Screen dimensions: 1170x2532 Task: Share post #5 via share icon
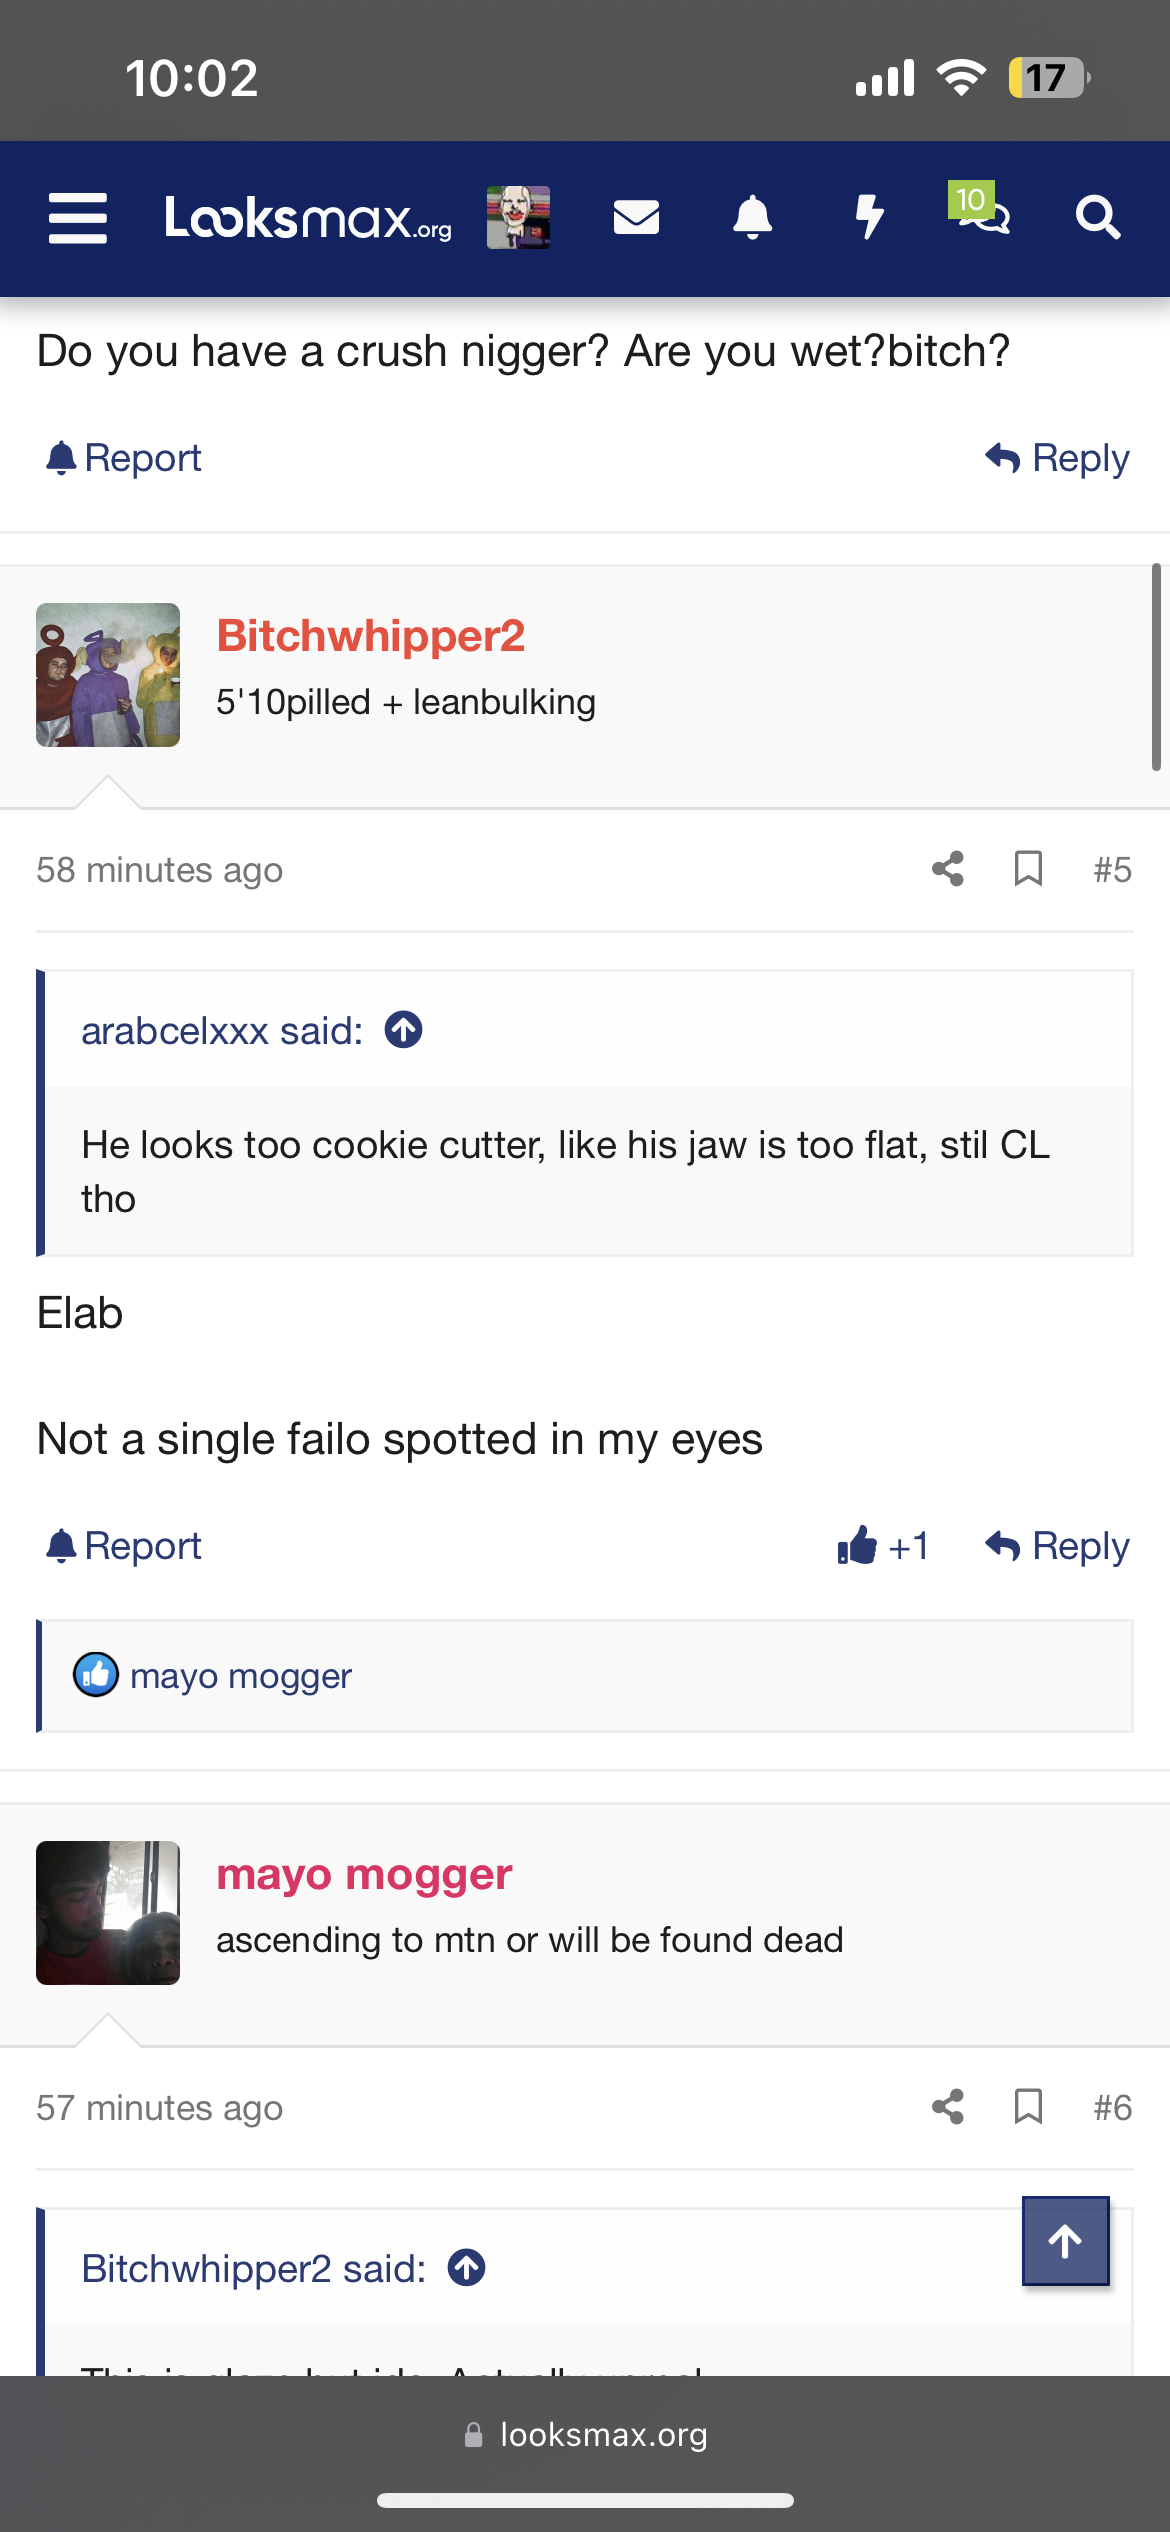tap(947, 869)
